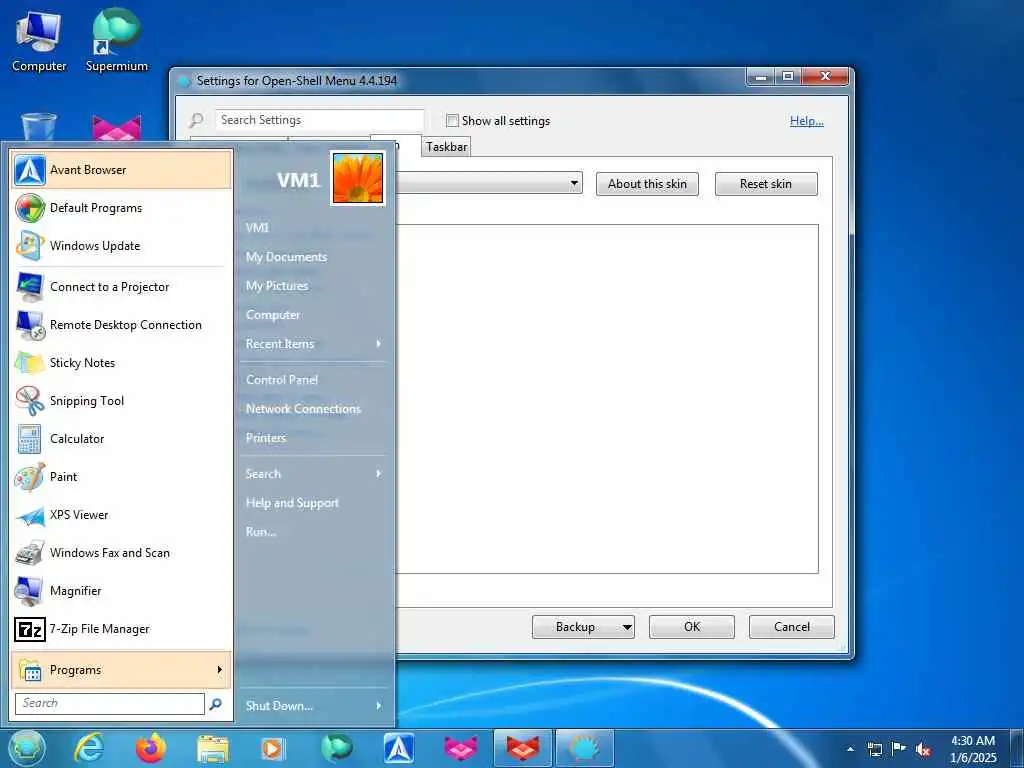Image resolution: width=1024 pixels, height=768 pixels.
Task: Cancel the Open-Shell settings dialog
Action: (x=792, y=627)
